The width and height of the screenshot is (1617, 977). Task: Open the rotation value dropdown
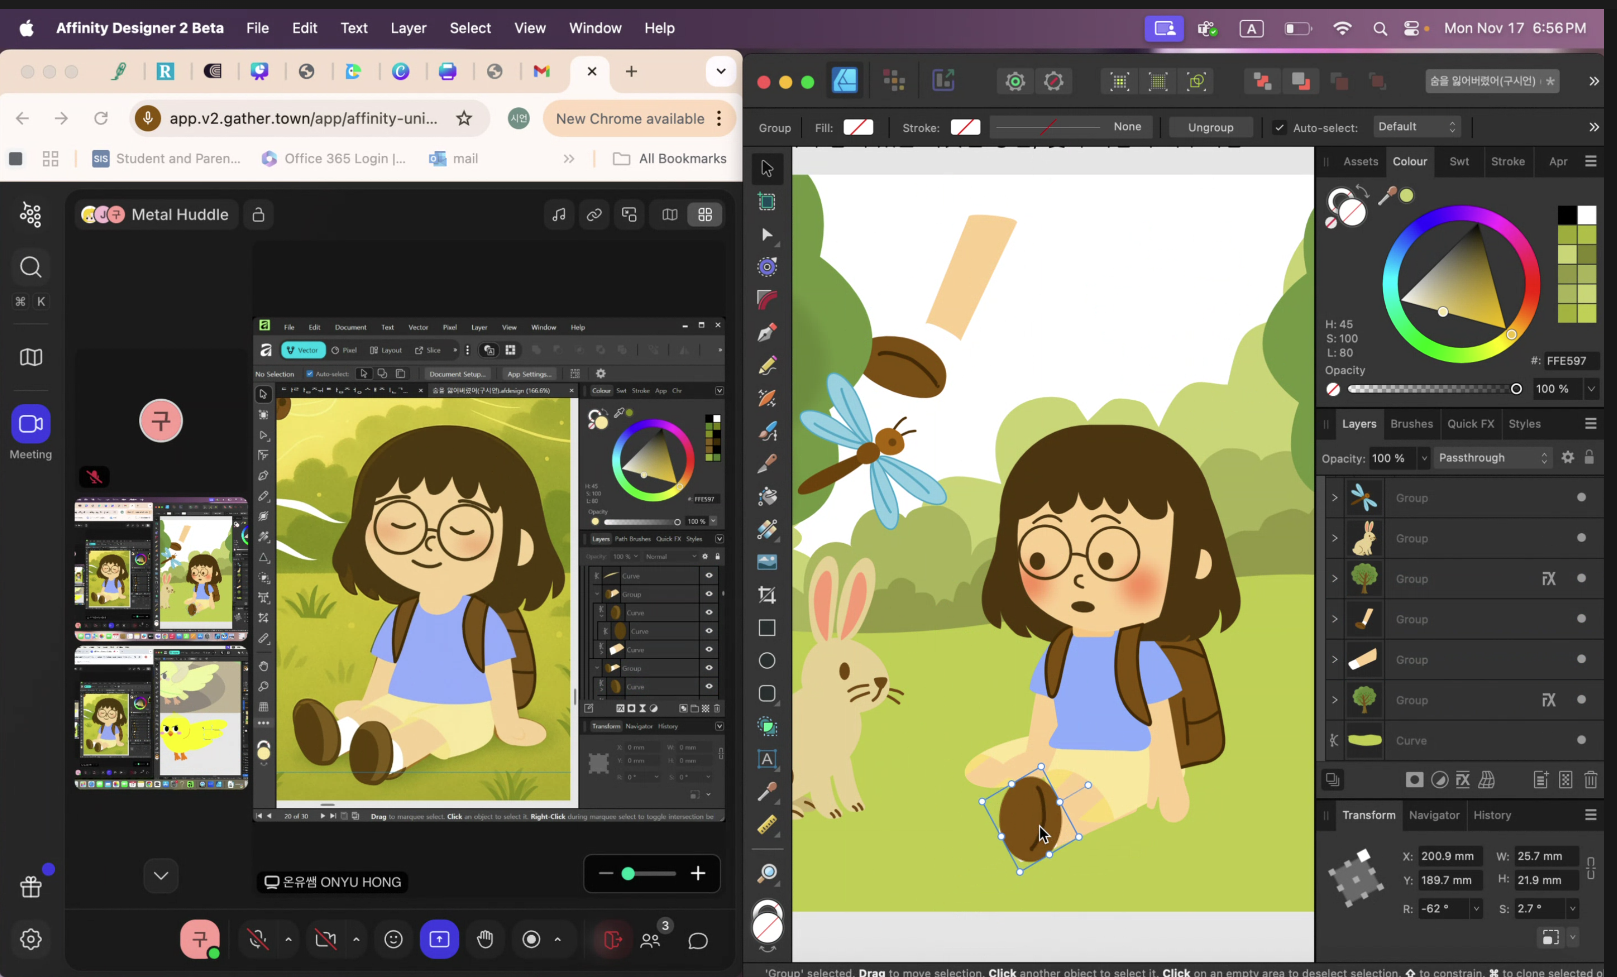(x=1475, y=909)
